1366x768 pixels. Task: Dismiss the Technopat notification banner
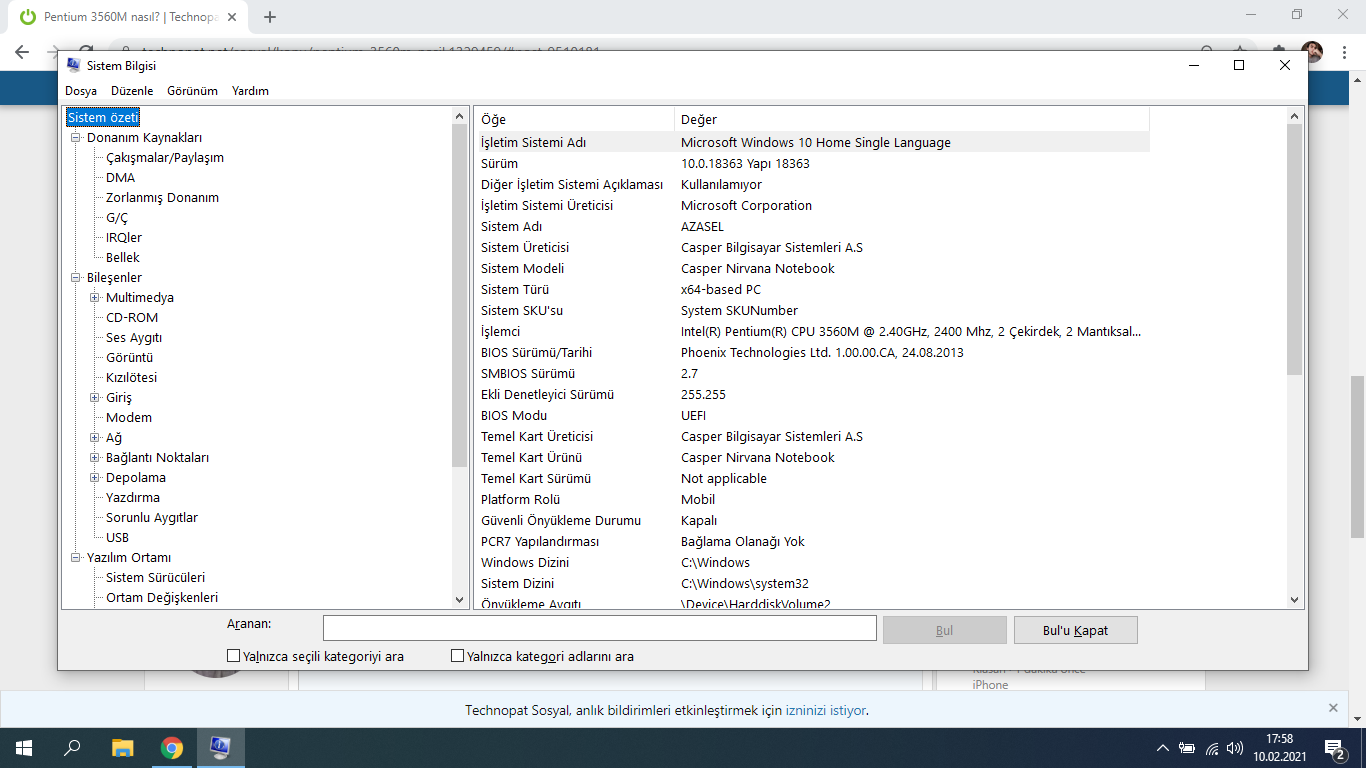1333,708
